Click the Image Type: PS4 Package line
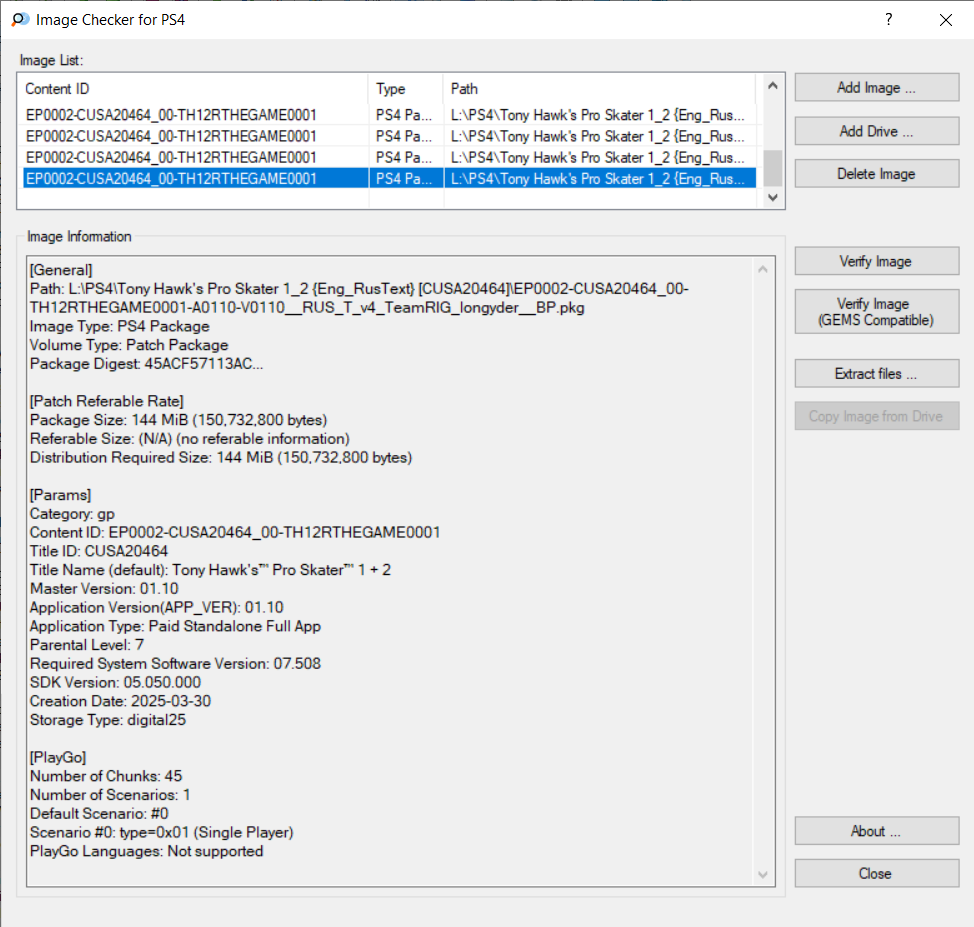Screen dimensions: 974x927 120,326
